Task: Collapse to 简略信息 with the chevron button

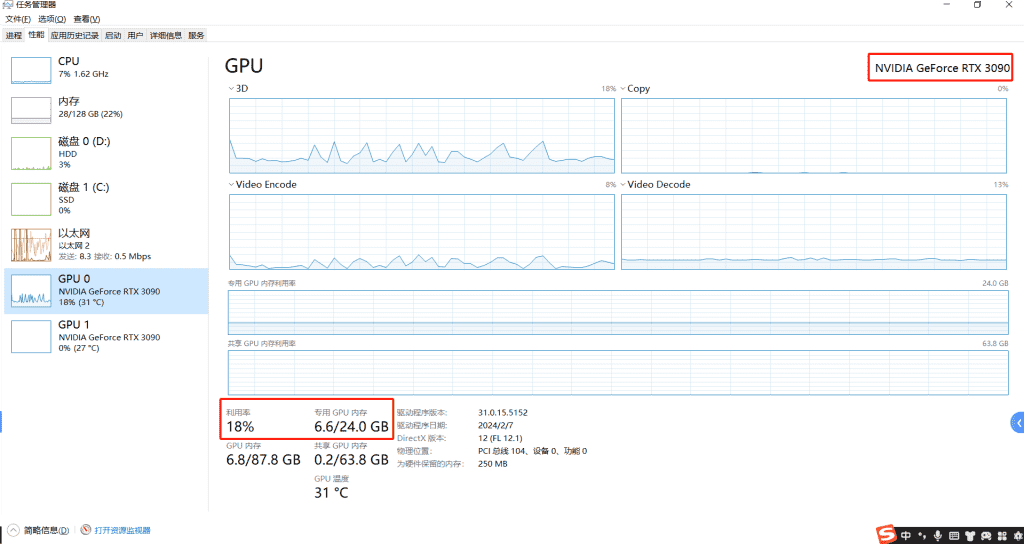Action: click(x=13, y=530)
